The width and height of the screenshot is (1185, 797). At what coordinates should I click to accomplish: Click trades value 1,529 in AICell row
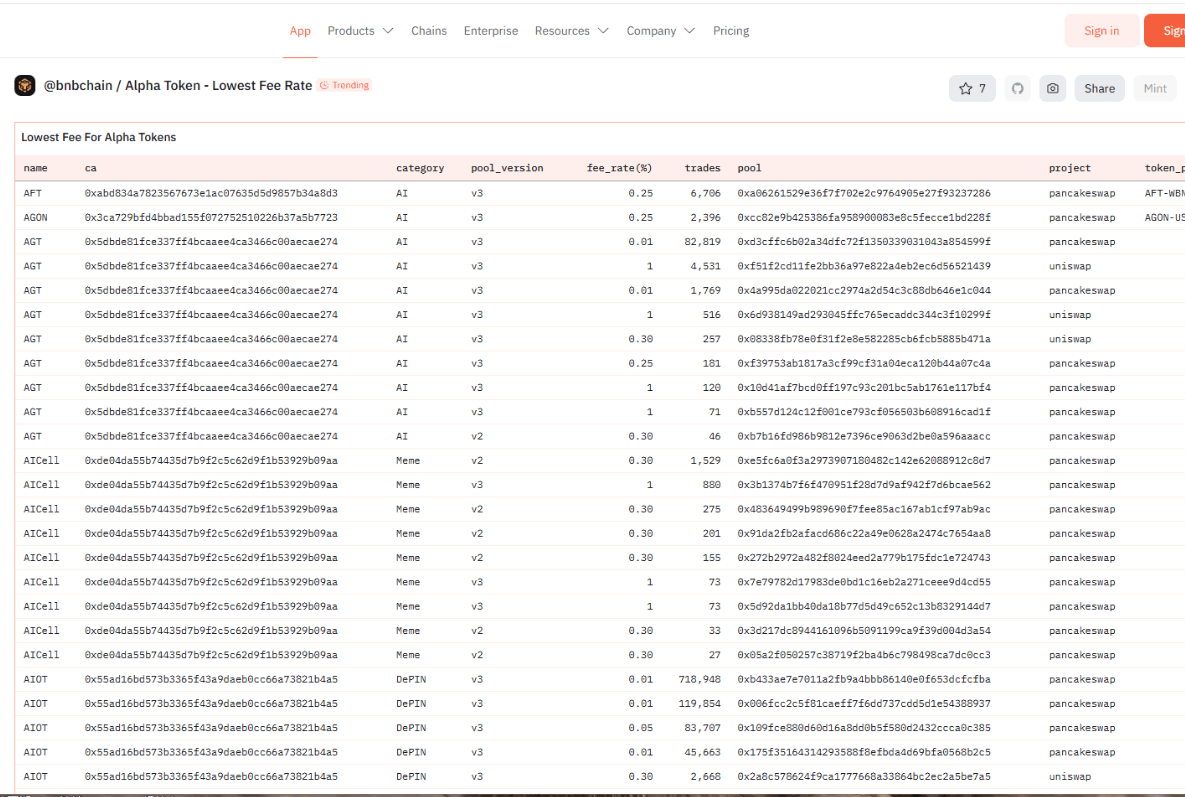tap(705, 460)
